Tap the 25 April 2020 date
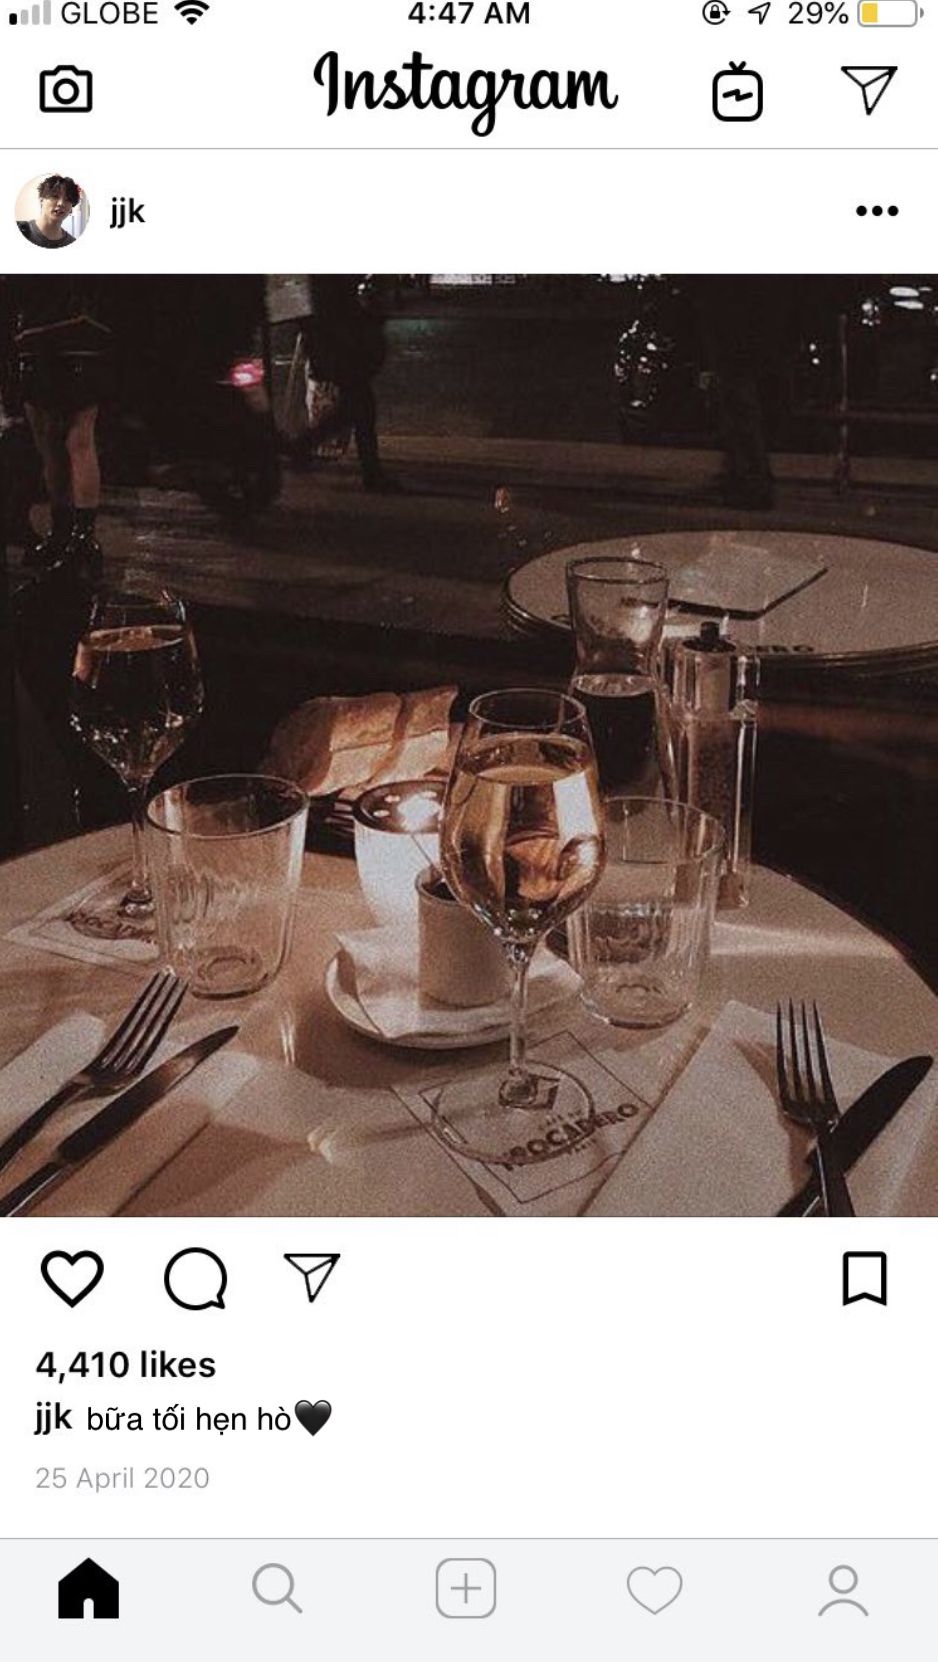The width and height of the screenshot is (938, 1662). pos(122,1478)
